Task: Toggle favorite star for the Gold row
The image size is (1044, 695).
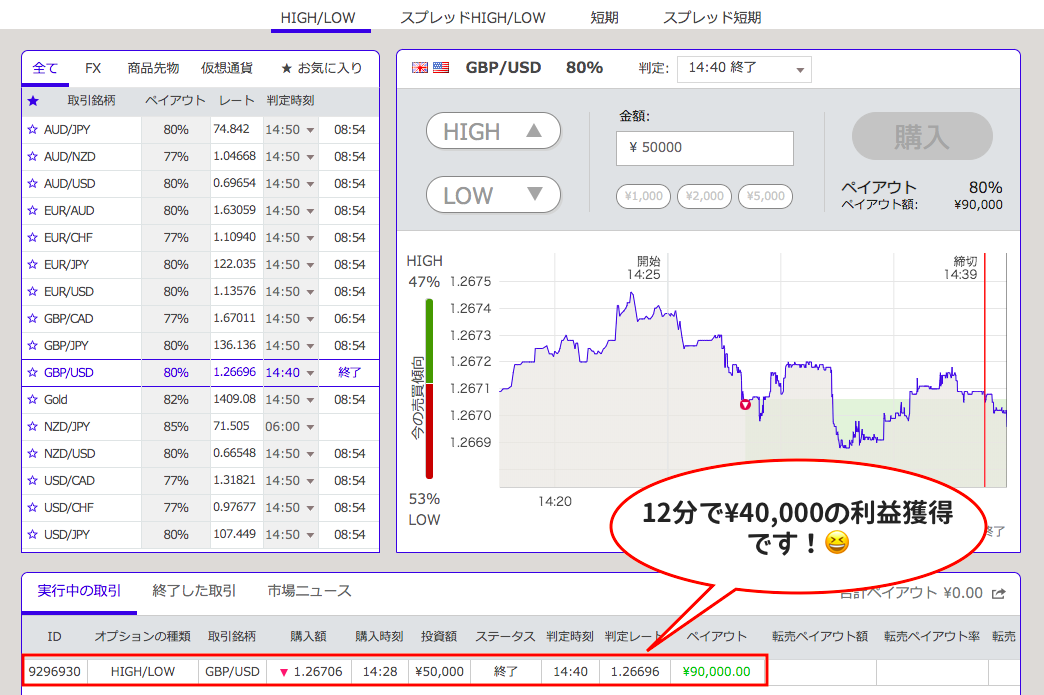Action: tap(32, 400)
